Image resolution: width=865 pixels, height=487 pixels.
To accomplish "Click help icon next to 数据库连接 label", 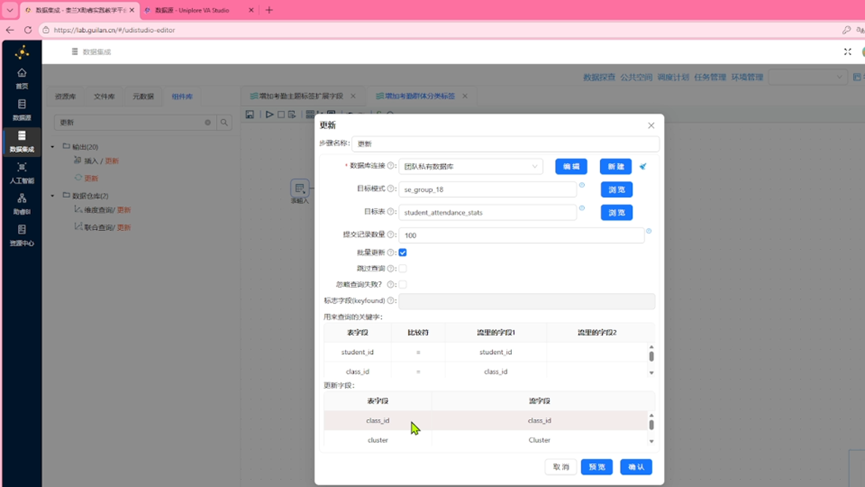I will point(391,165).
